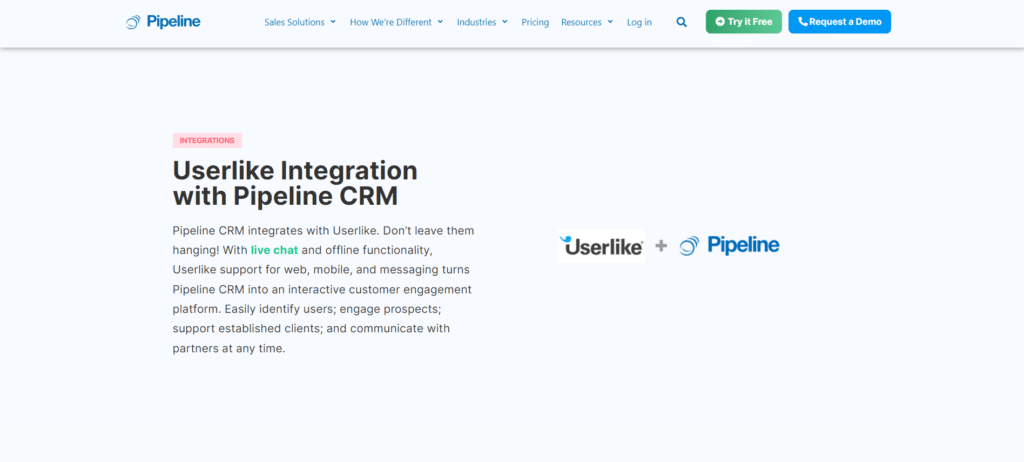The image size is (1024, 462).
Task: Open the search magnifier icon
Action: click(681, 22)
